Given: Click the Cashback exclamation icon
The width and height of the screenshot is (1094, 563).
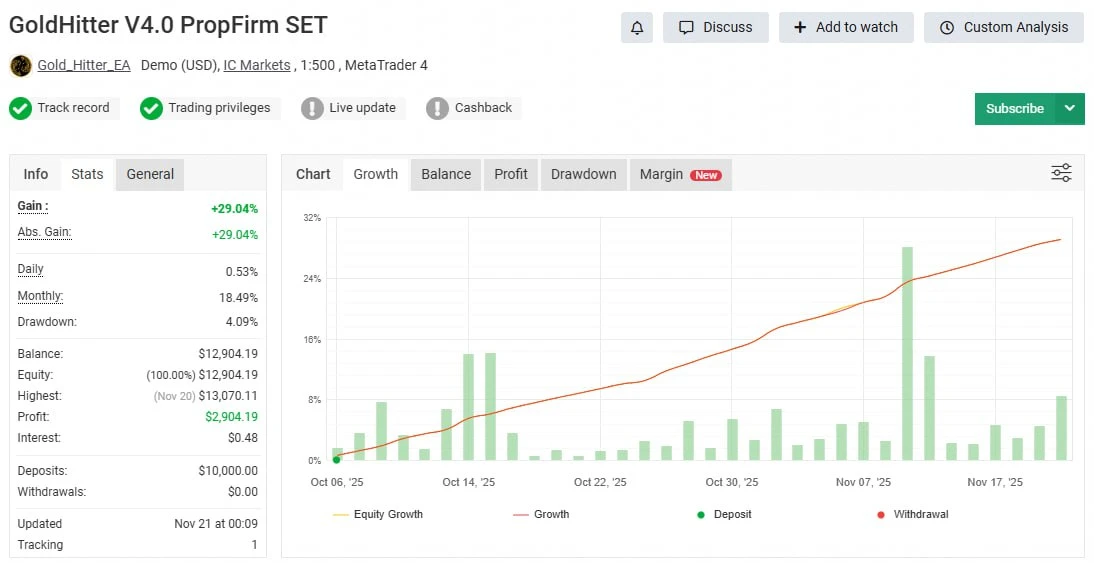Looking at the screenshot, I should [437, 108].
